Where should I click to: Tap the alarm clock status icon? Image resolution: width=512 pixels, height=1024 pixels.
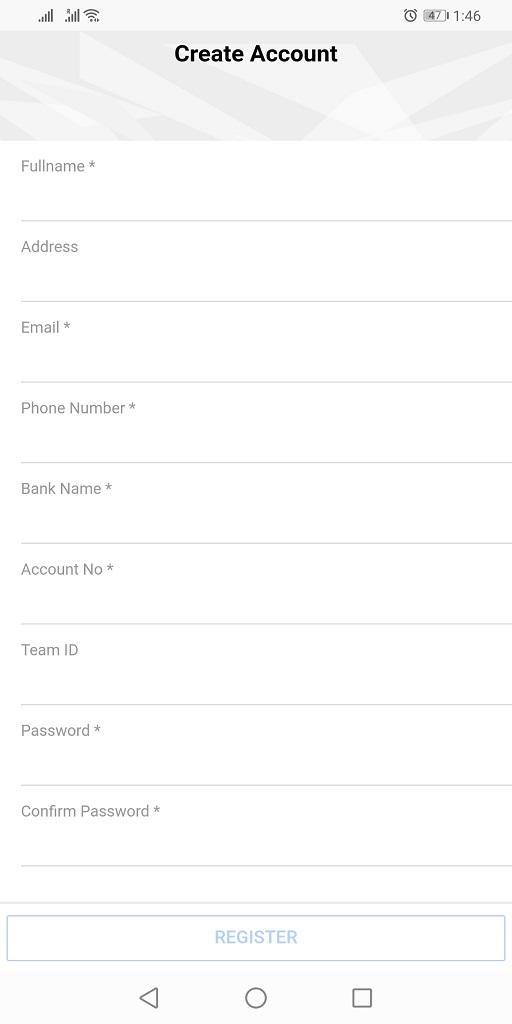pos(410,16)
